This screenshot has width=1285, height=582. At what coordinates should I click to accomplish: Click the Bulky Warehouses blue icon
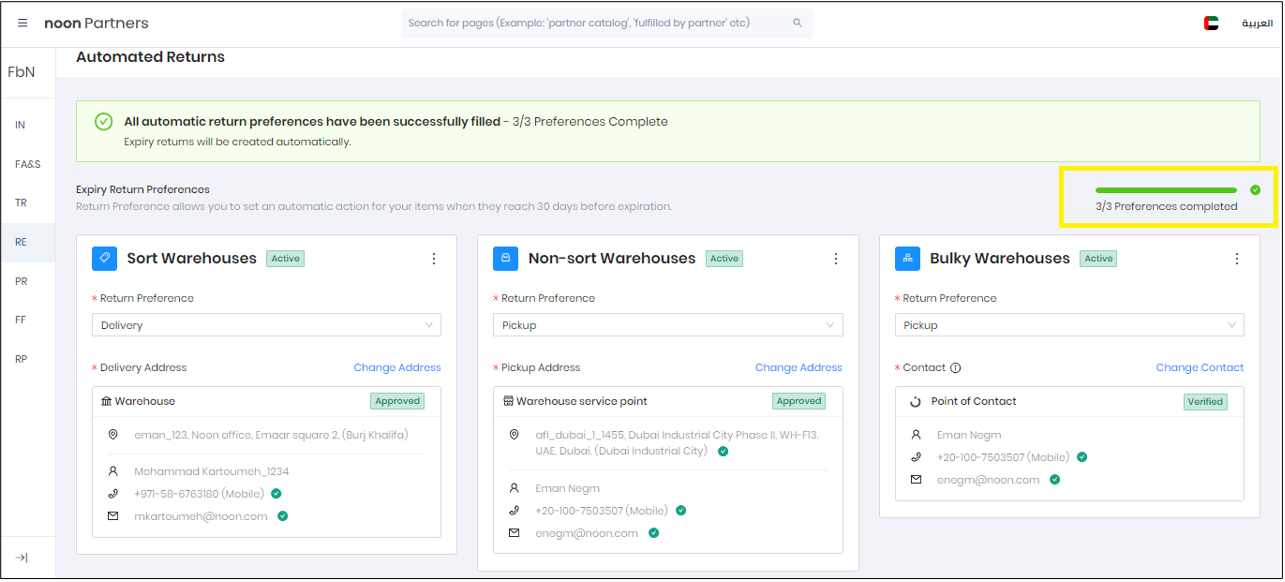point(908,258)
